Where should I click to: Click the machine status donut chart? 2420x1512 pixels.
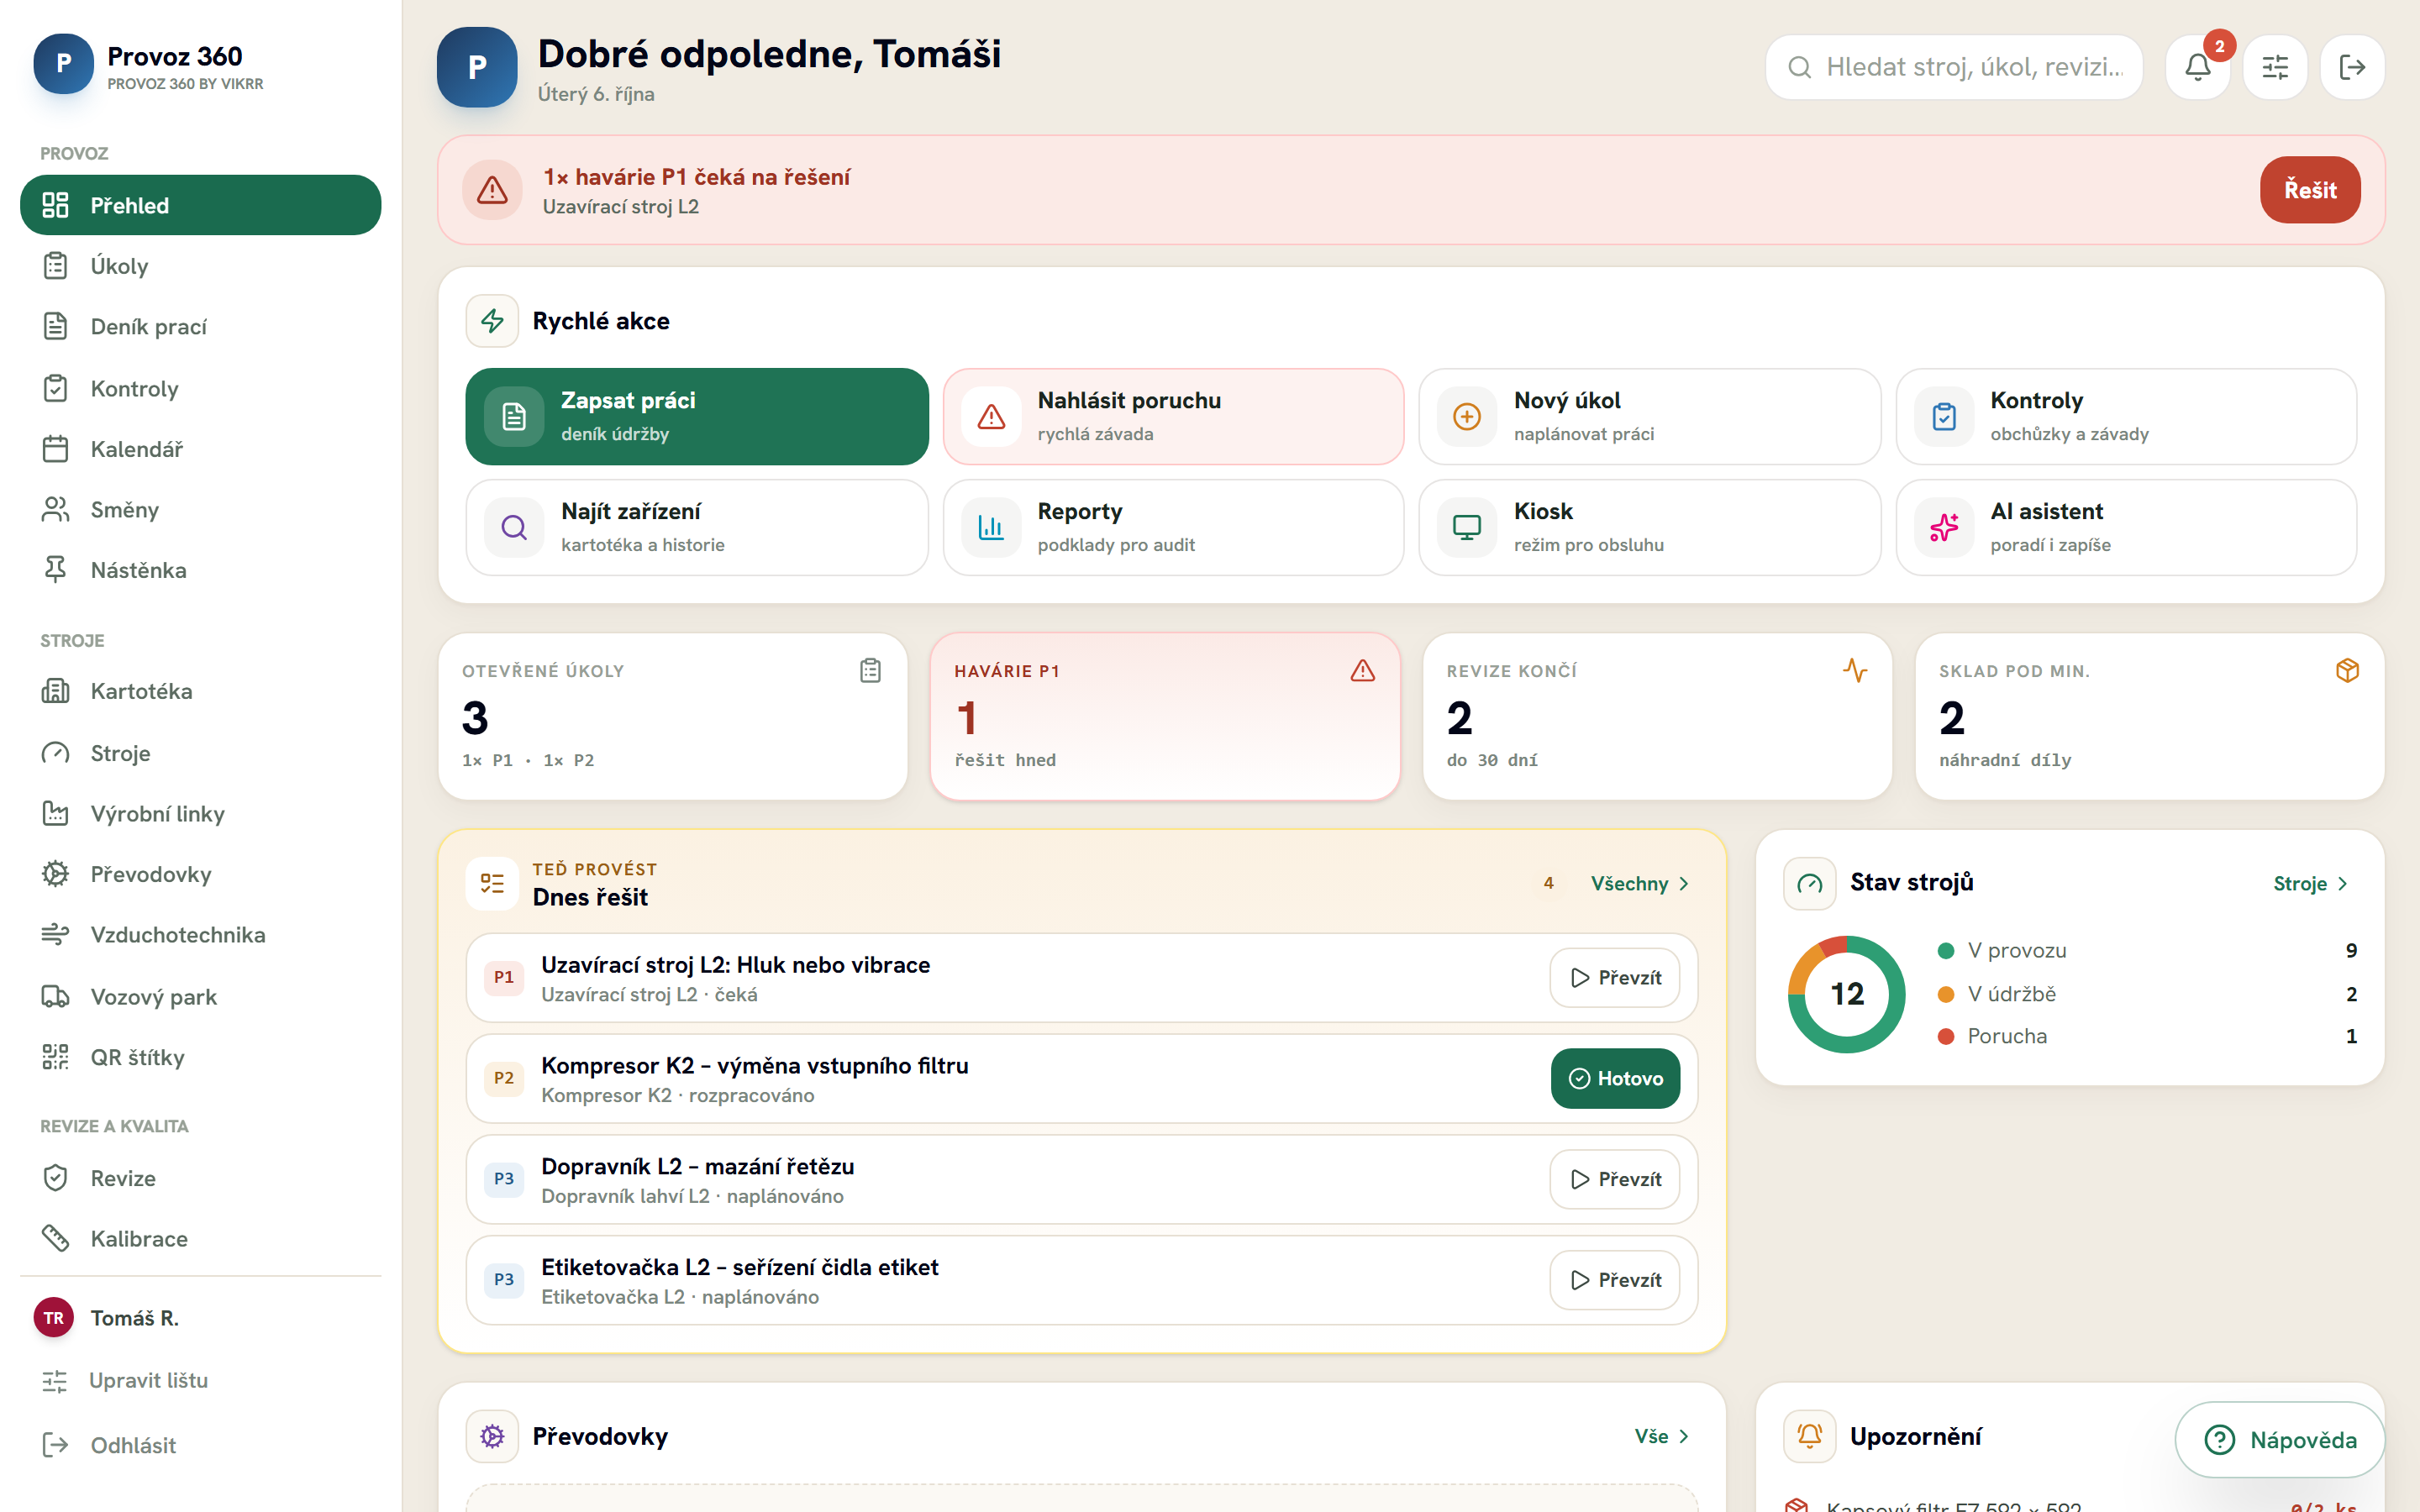[1847, 994]
